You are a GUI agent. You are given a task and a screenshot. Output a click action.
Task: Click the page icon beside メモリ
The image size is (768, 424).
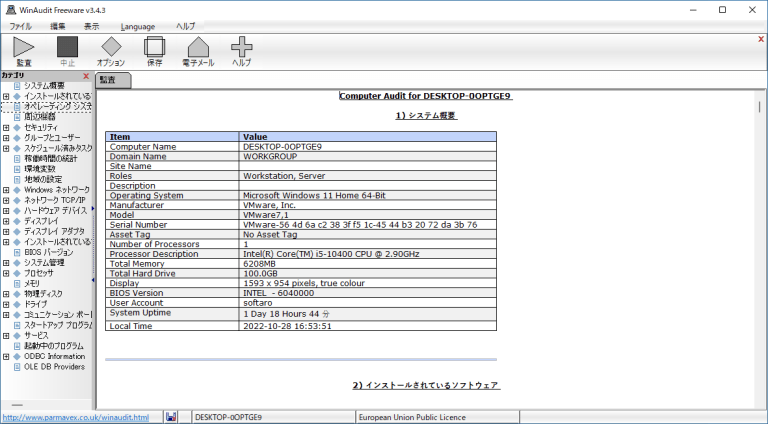tap(17, 283)
